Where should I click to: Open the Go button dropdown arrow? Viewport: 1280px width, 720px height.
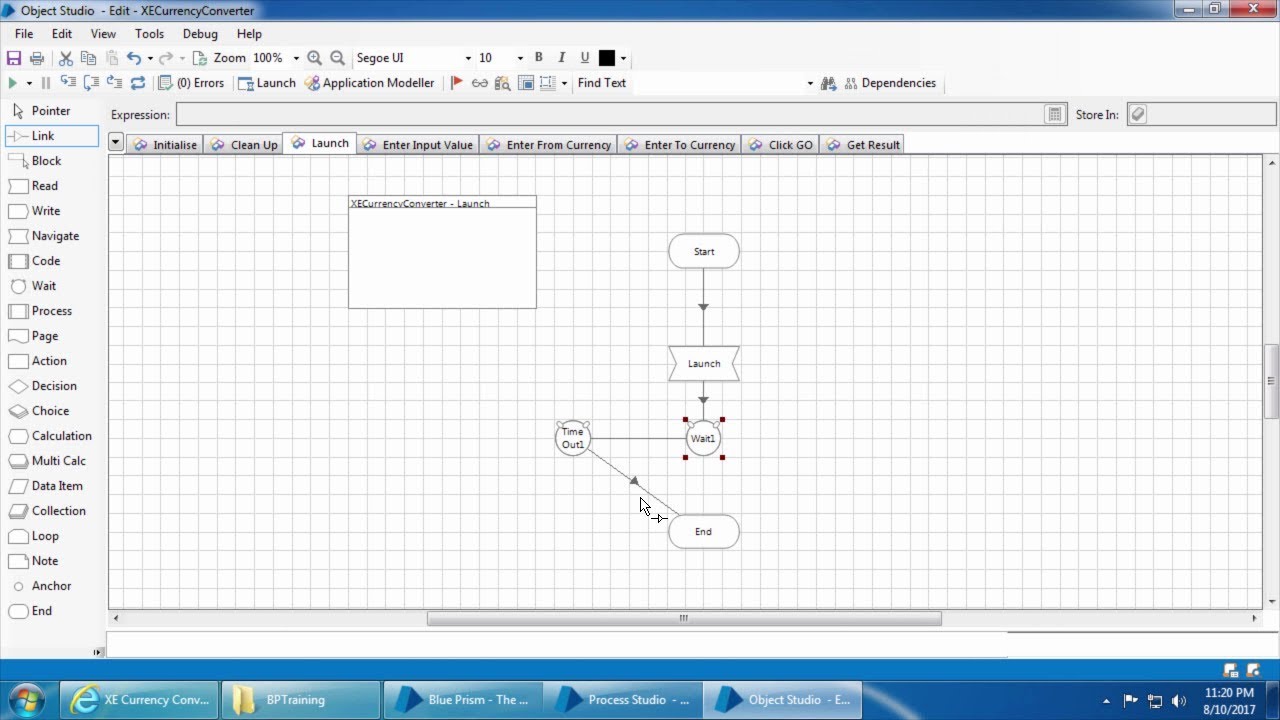[29, 83]
